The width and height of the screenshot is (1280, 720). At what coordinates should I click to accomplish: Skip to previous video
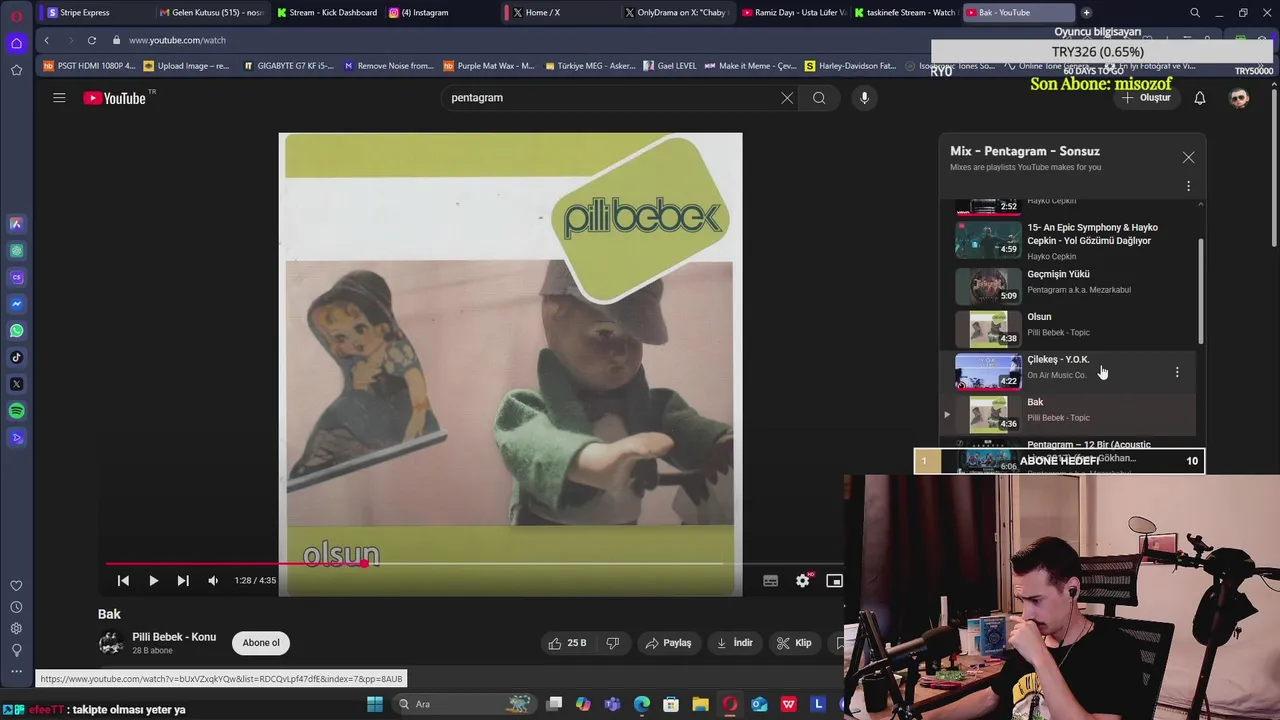point(123,581)
